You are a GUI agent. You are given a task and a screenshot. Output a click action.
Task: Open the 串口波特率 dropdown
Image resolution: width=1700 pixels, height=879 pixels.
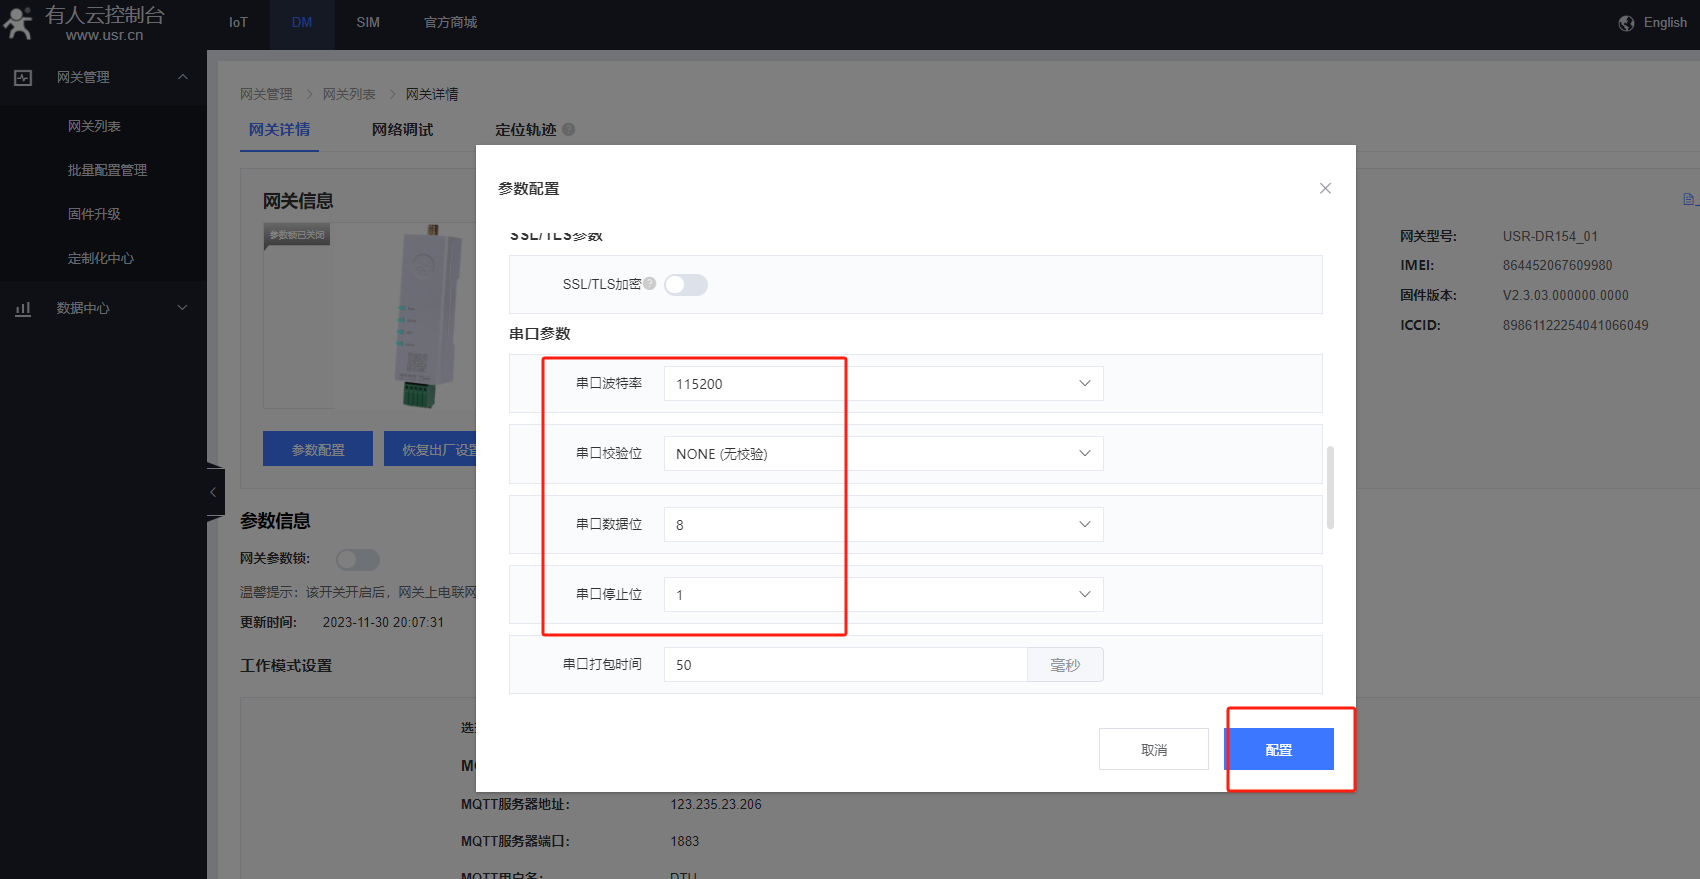883,384
